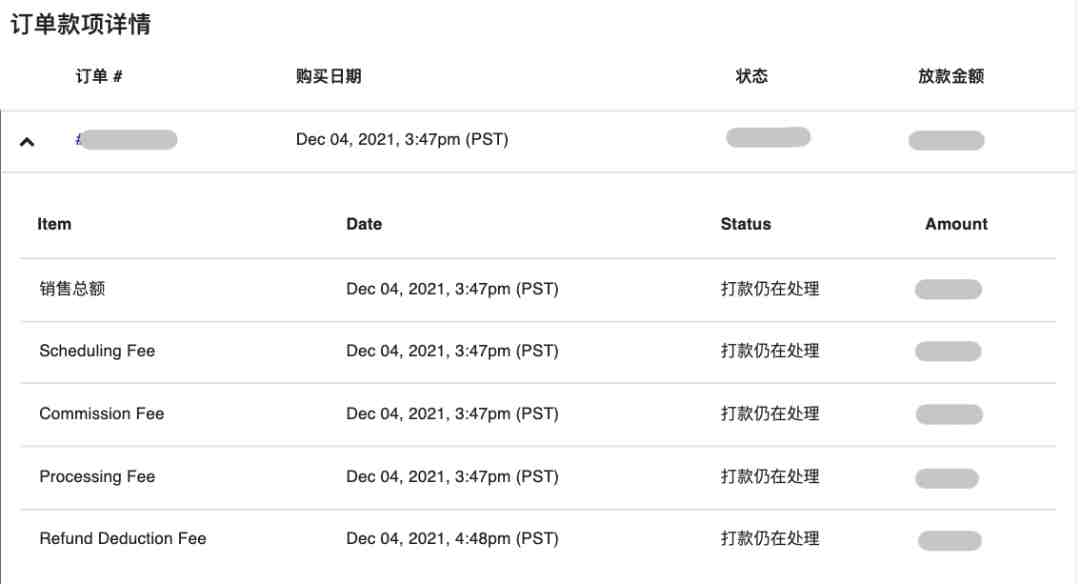Collapse the order row chevron
The height and width of the screenshot is (584, 1080).
(27, 143)
